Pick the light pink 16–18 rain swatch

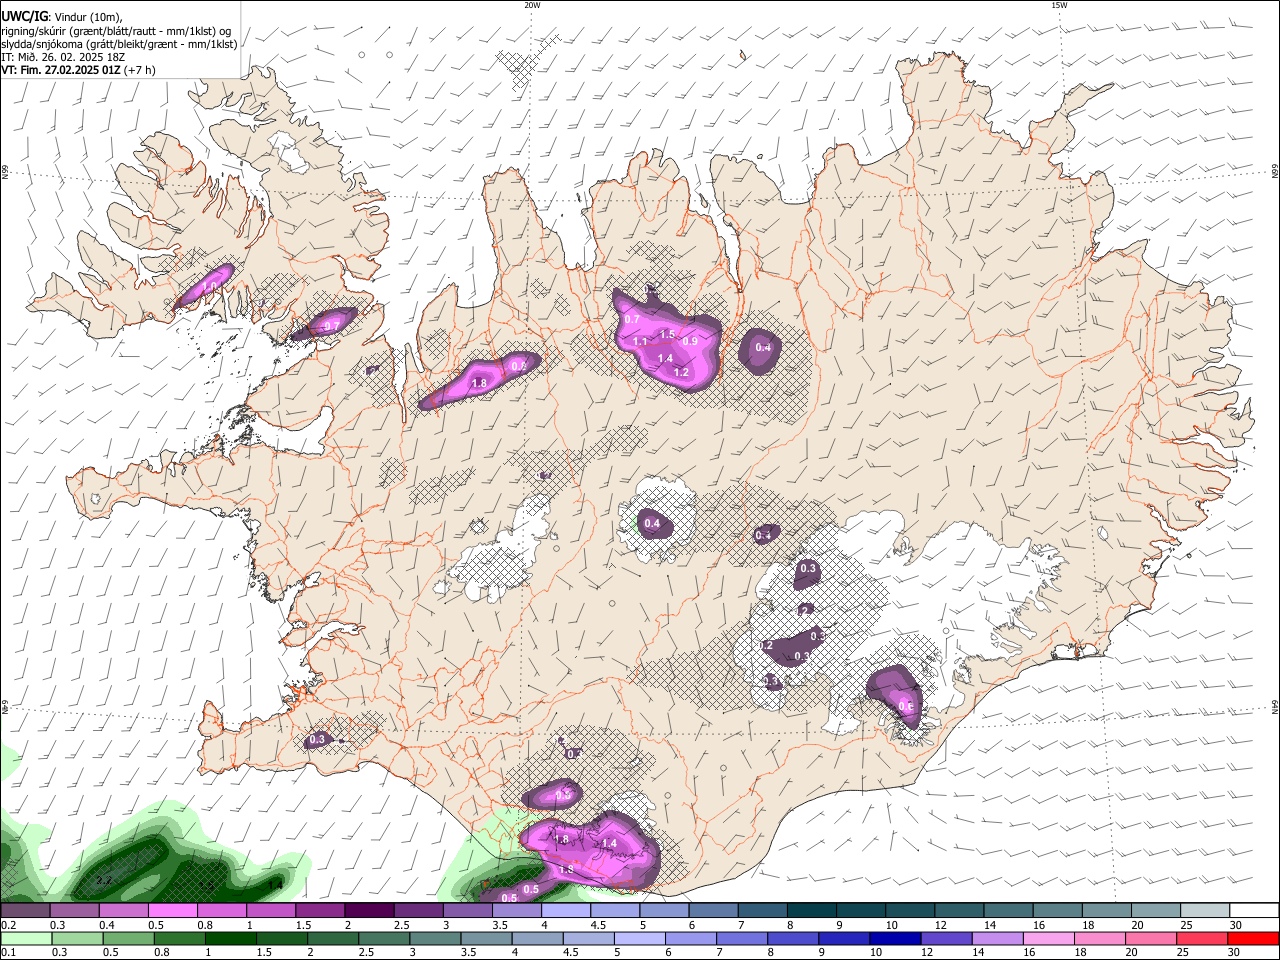point(1048,938)
